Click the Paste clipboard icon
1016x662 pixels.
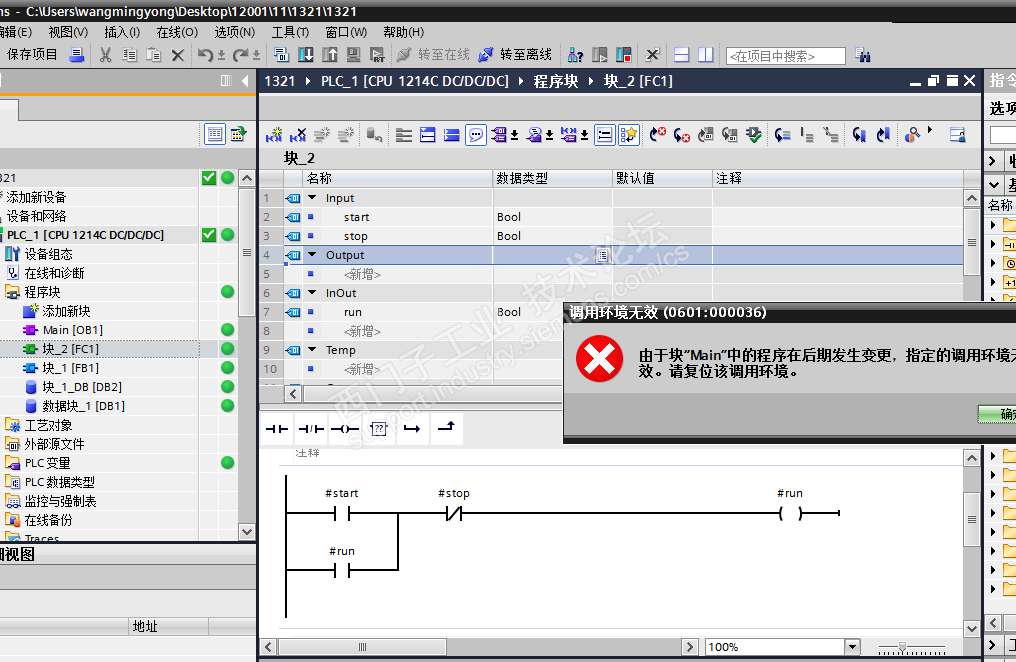pos(154,55)
